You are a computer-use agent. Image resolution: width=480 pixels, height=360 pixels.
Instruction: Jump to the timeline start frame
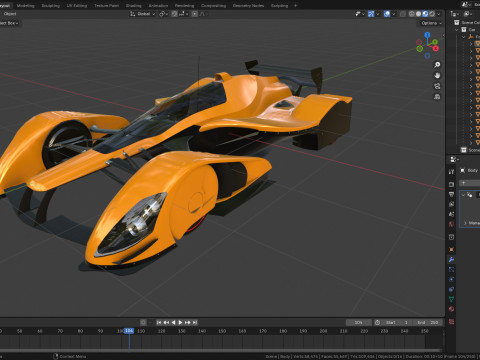point(159,322)
